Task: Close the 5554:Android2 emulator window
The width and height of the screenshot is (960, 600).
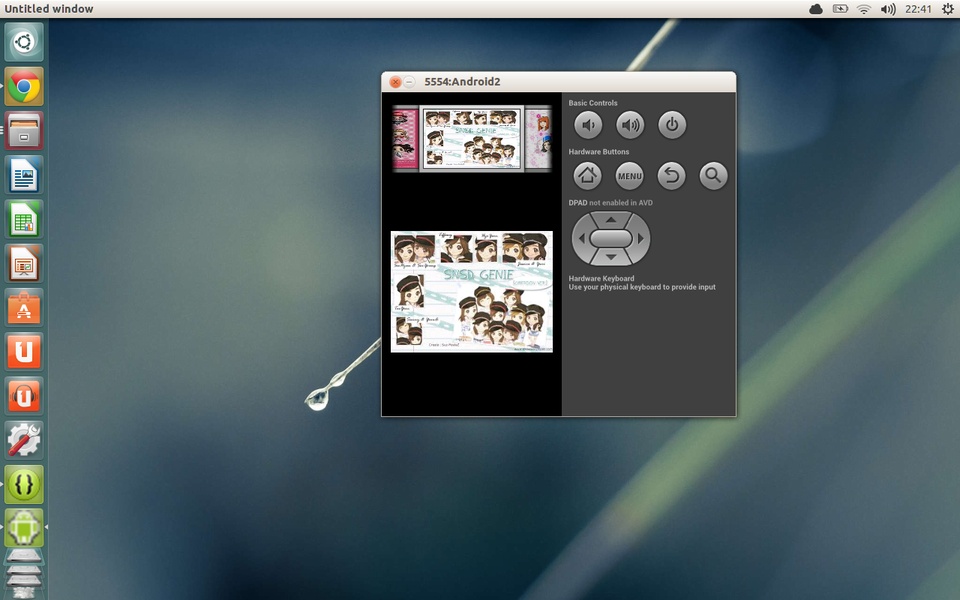Action: pos(396,82)
